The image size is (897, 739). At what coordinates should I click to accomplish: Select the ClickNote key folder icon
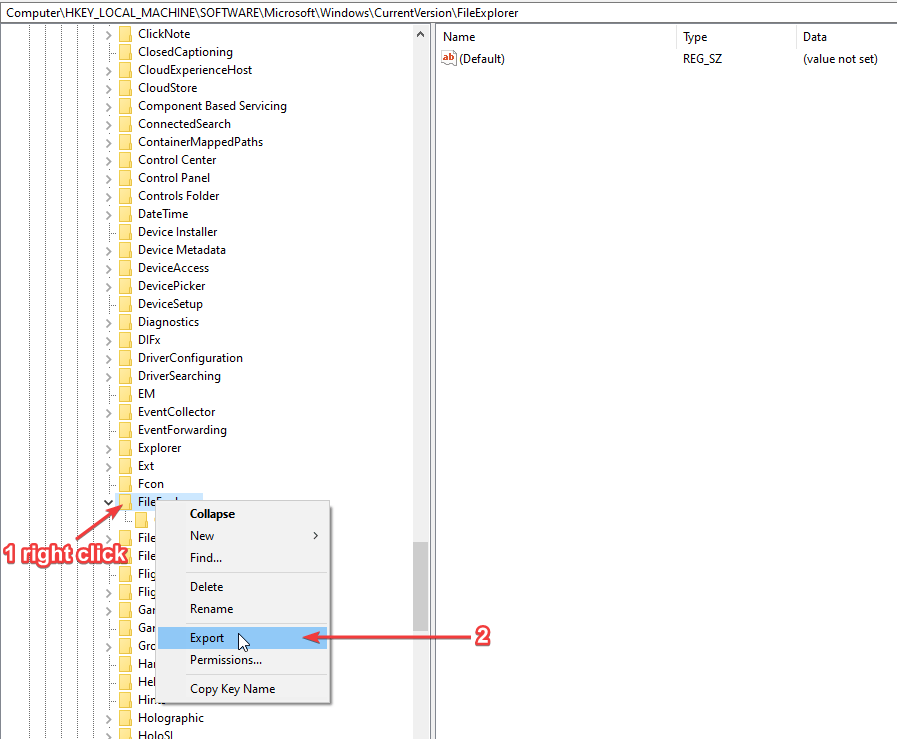pyautogui.click(x=124, y=33)
